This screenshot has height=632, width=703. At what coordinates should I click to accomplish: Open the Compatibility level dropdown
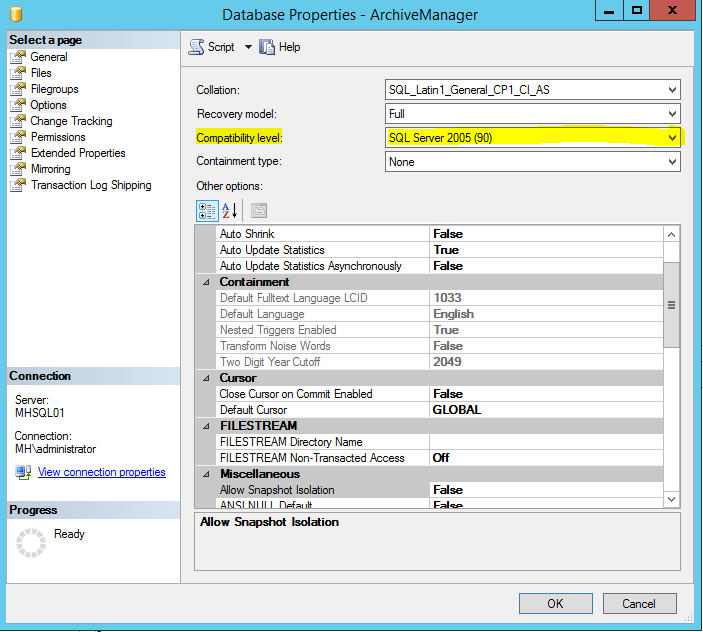tap(671, 138)
